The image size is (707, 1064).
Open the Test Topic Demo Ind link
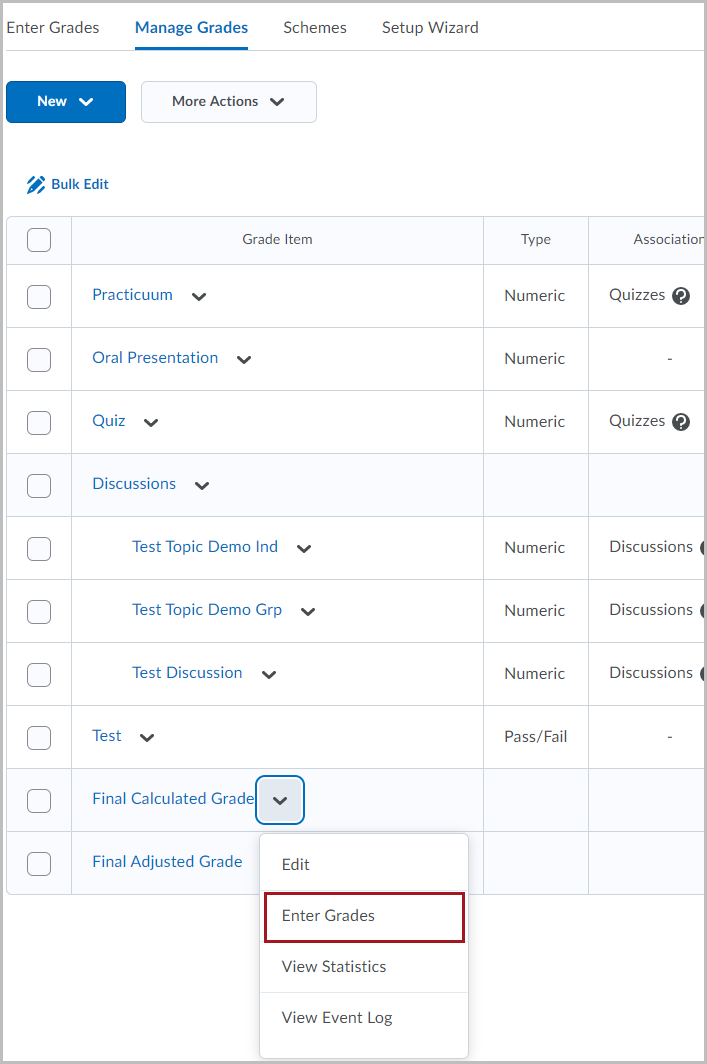click(x=205, y=547)
